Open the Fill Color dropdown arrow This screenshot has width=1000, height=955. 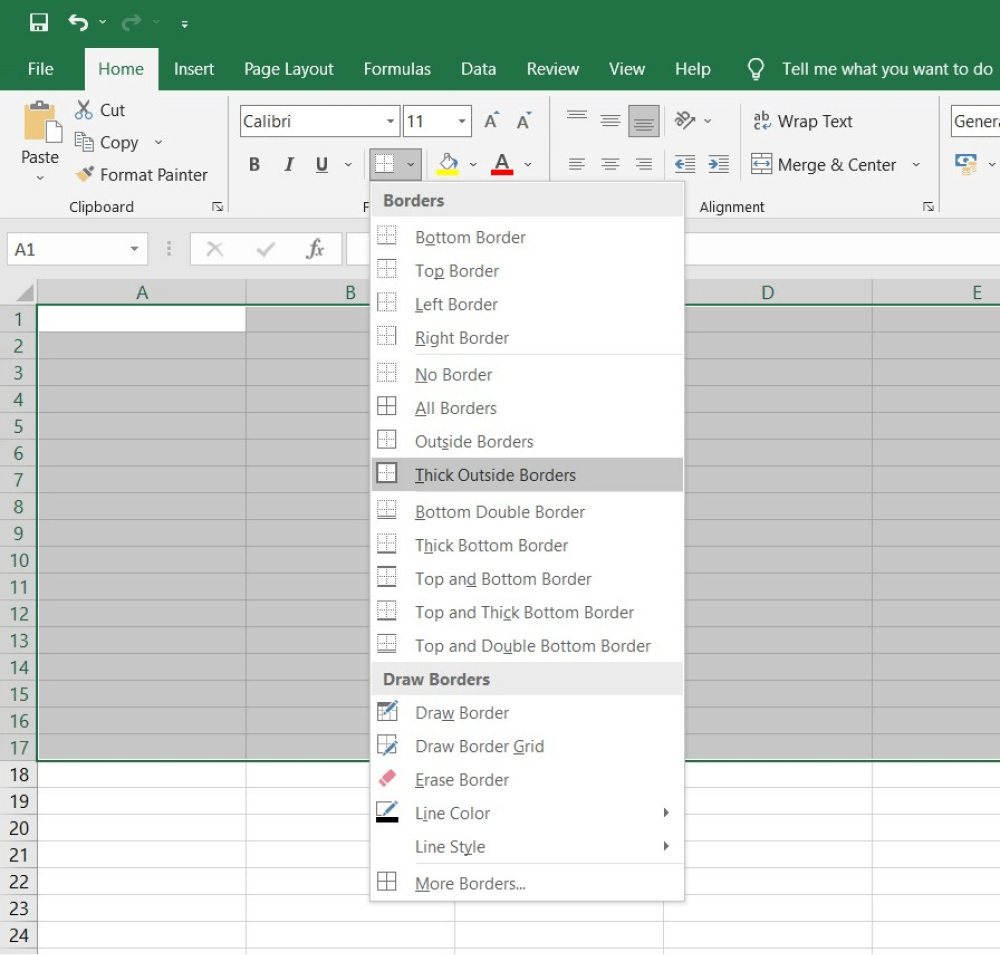pos(473,164)
